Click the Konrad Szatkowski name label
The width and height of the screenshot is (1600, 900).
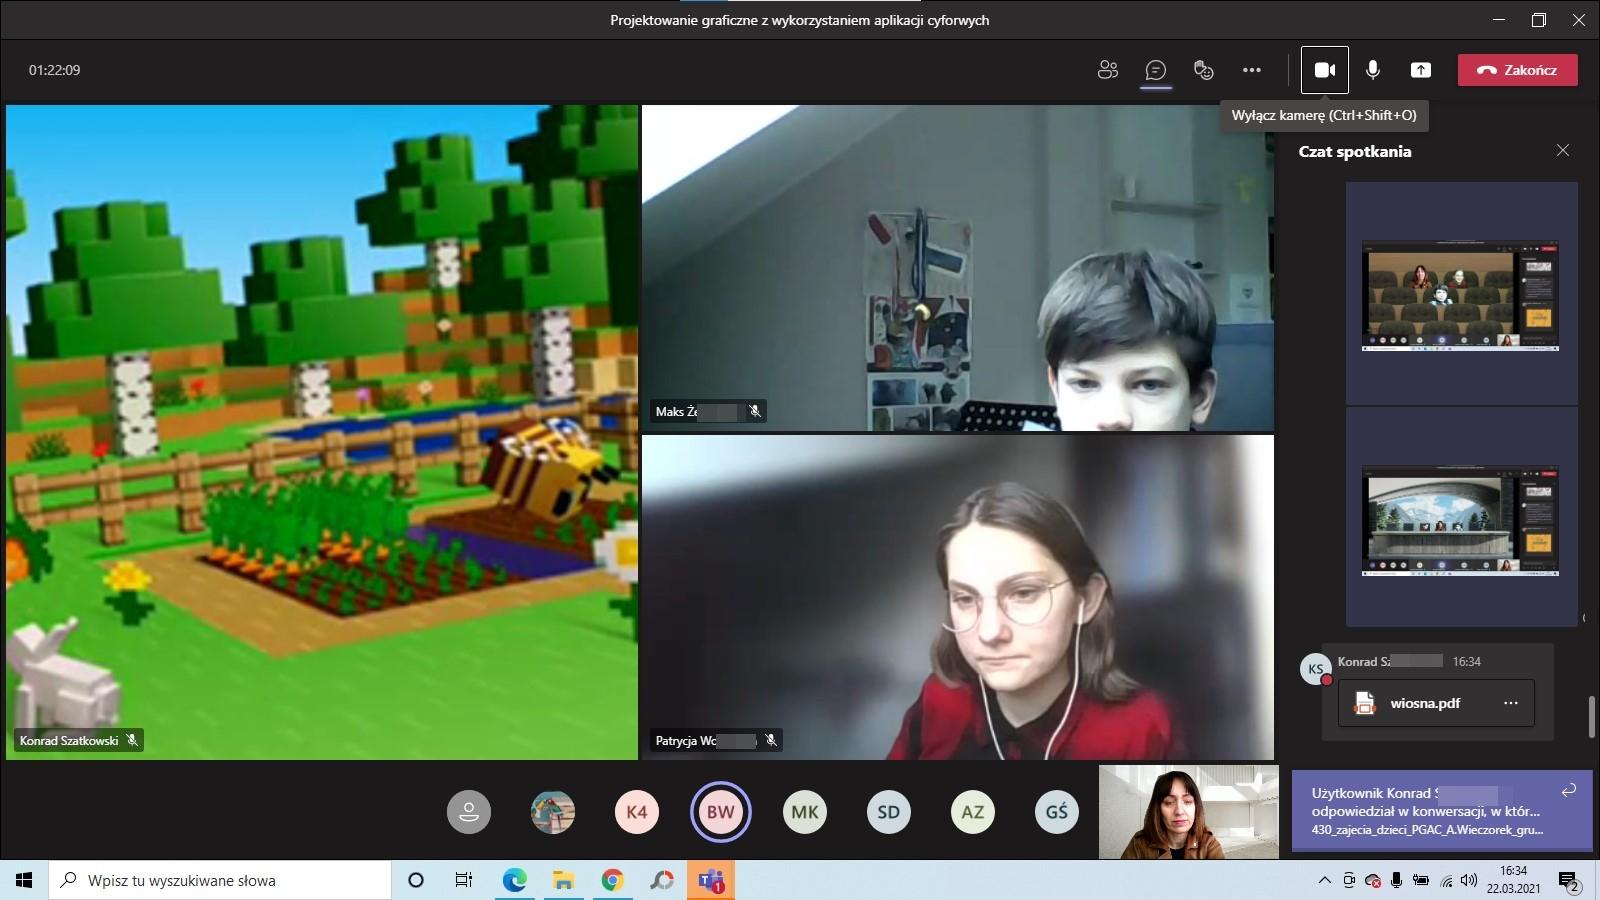tap(69, 741)
